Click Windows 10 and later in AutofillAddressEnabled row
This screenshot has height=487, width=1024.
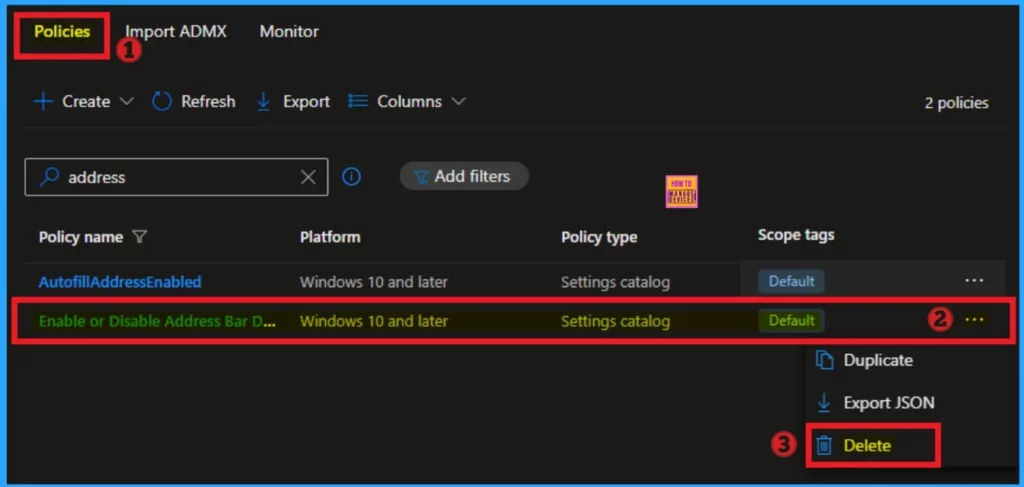pos(374,282)
